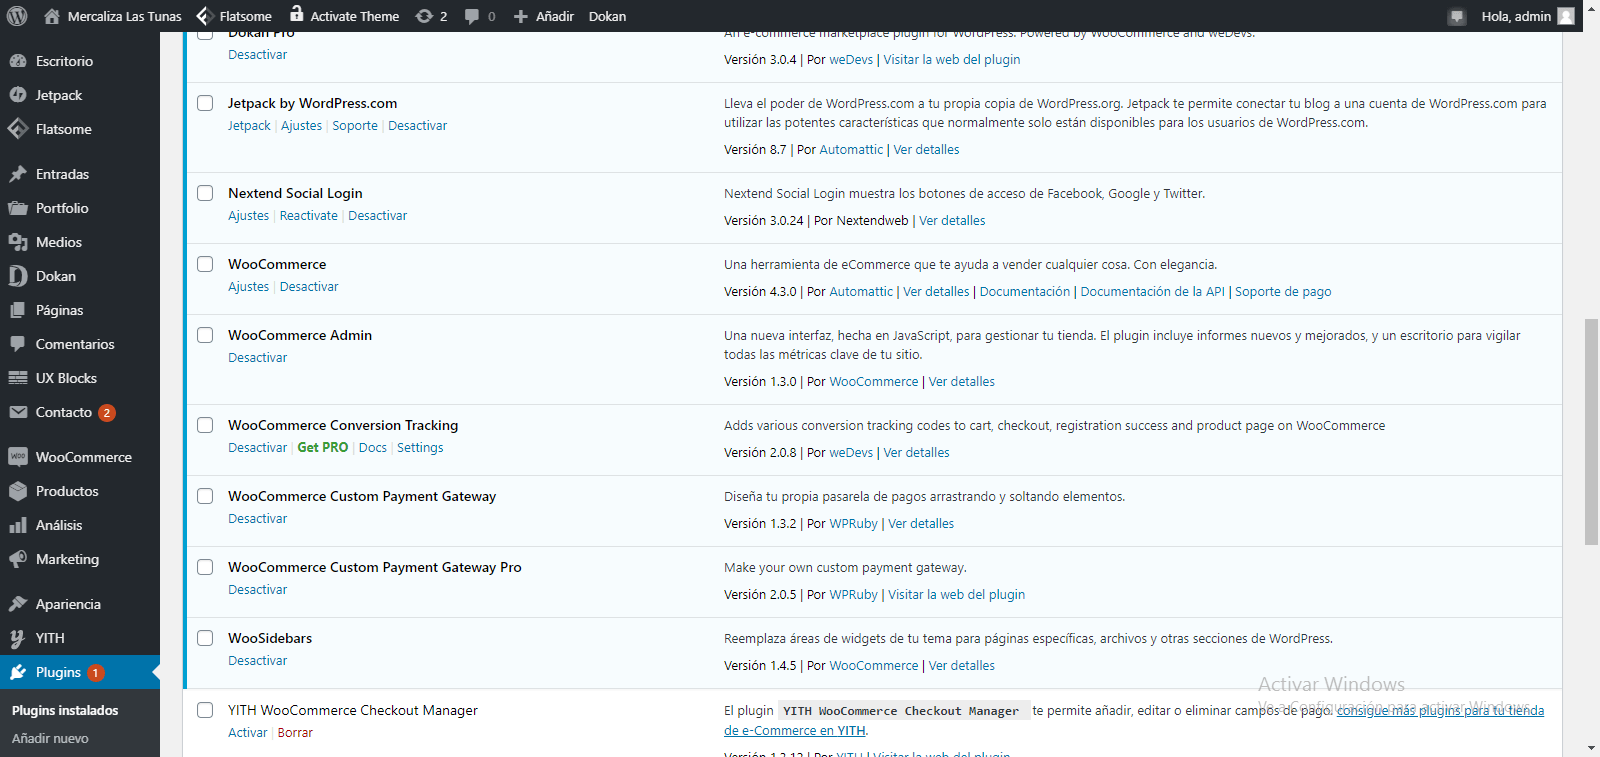Click the Comentarios bubble icon in sidebar
This screenshot has height=757, width=1600.
(18, 344)
